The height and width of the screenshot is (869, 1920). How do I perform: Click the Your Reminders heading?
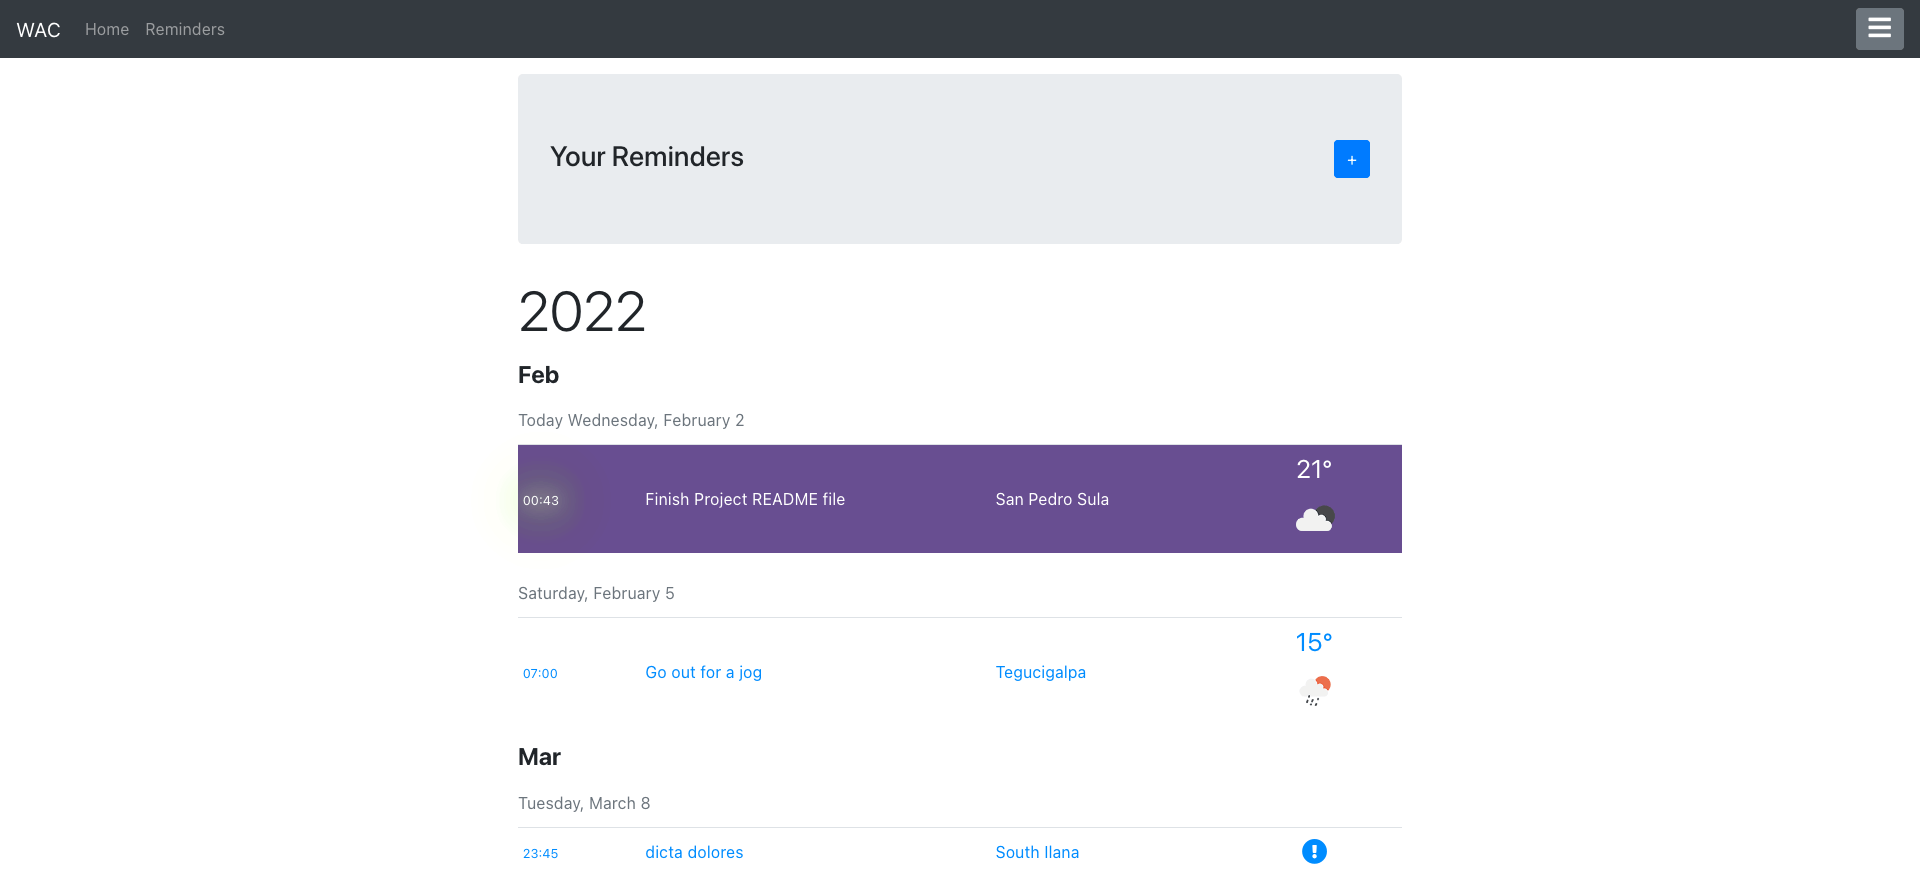(647, 157)
